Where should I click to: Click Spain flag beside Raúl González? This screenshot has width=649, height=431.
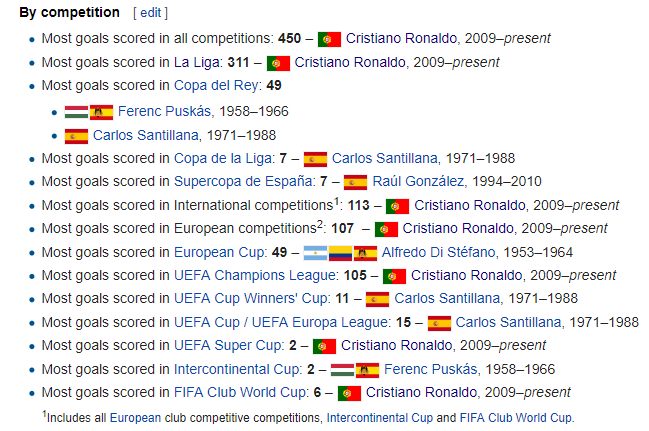pos(355,183)
